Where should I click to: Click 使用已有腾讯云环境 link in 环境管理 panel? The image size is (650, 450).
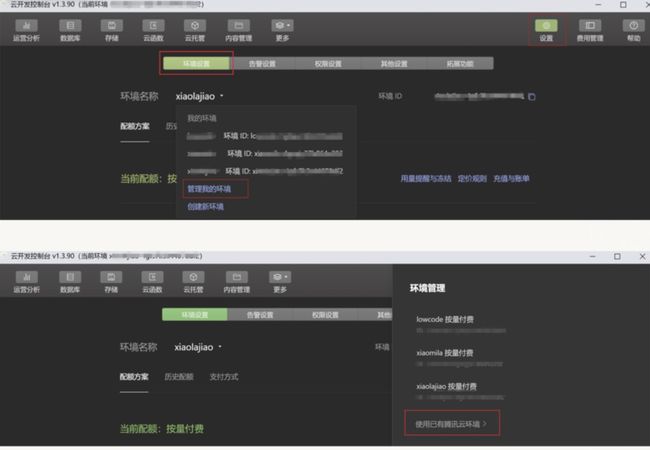coord(451,424)
